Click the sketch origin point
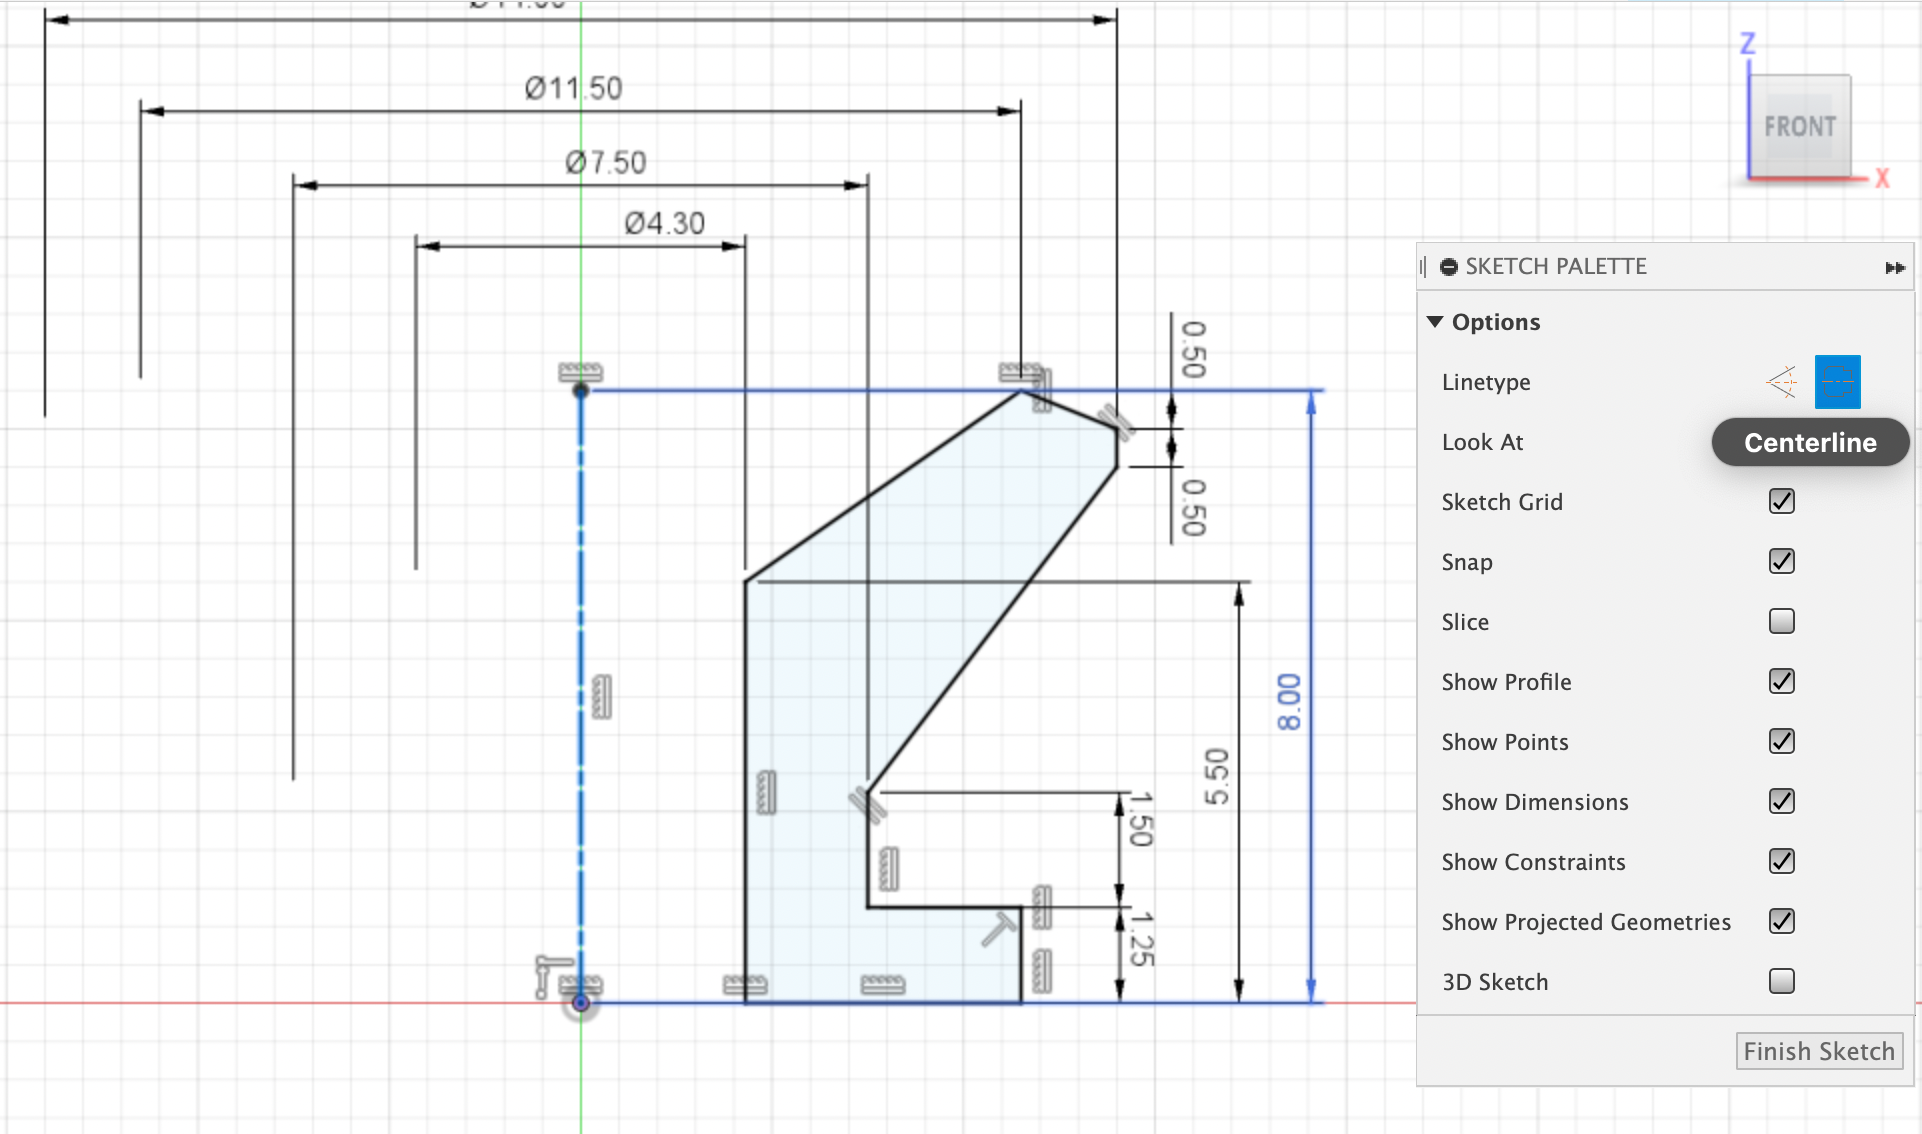 coord(581,1003)
